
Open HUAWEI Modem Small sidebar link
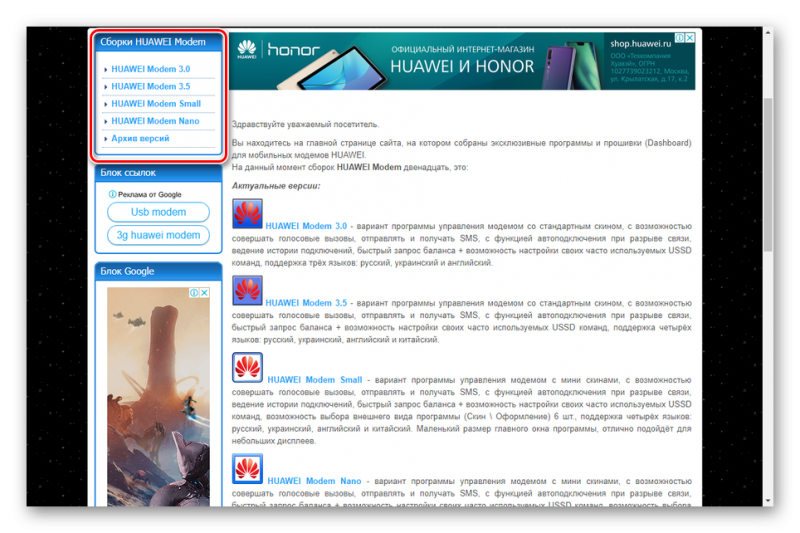(x=156, y=104)
